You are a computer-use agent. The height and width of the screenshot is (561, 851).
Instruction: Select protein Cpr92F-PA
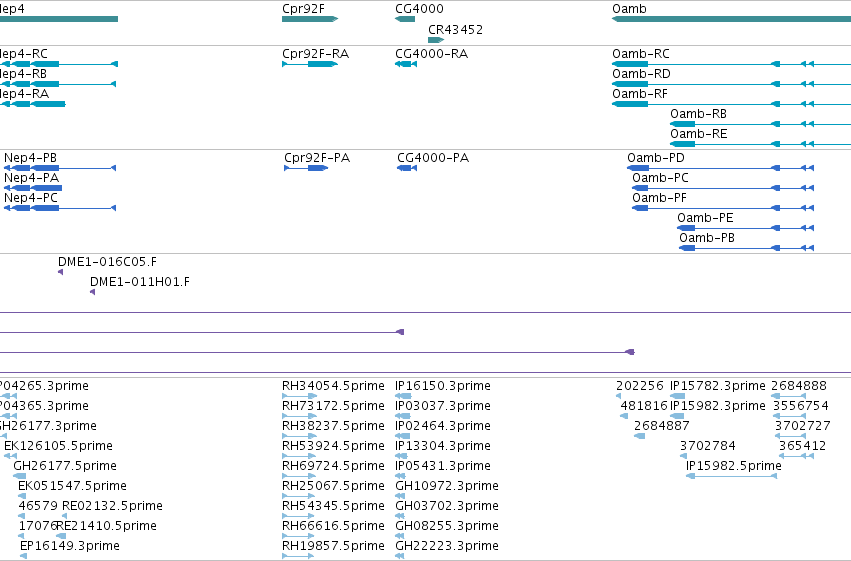306,168
